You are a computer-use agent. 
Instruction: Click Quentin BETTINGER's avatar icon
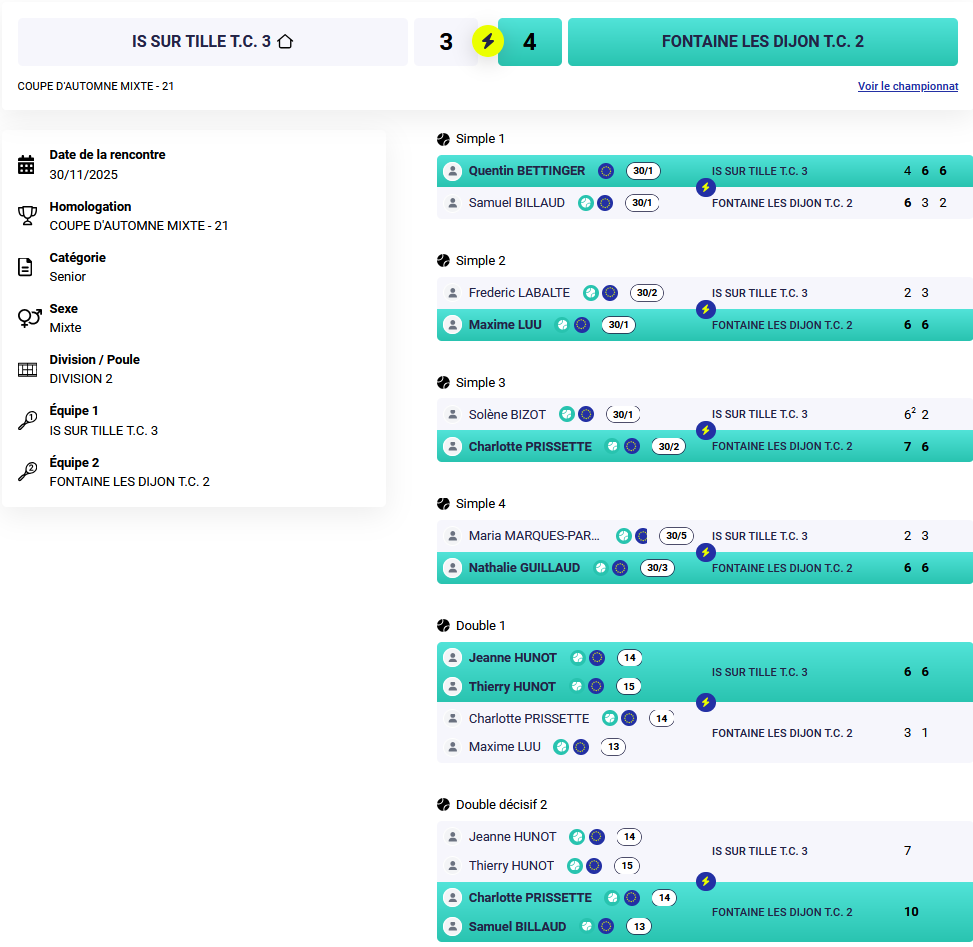click(452, 171)
